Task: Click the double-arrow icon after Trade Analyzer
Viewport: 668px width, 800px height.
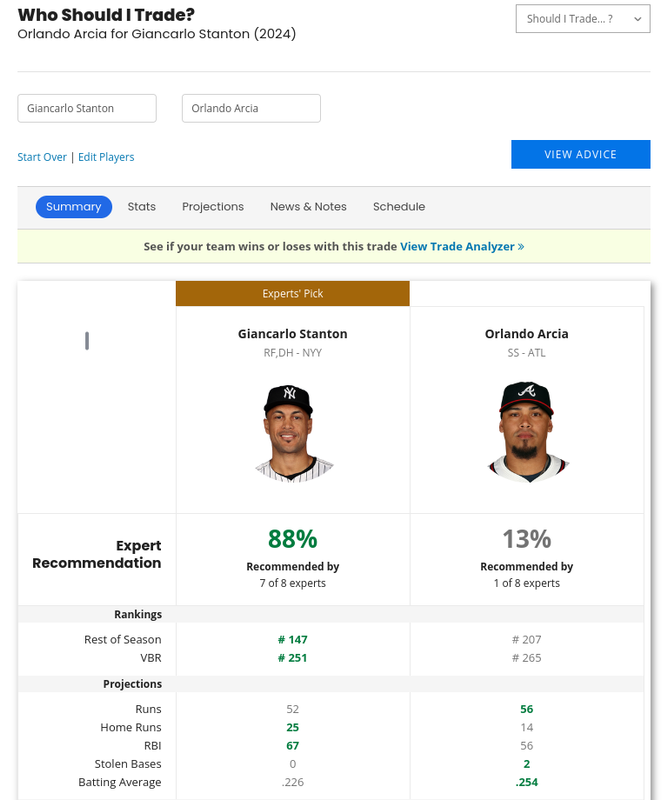Action: click(521, 247)
